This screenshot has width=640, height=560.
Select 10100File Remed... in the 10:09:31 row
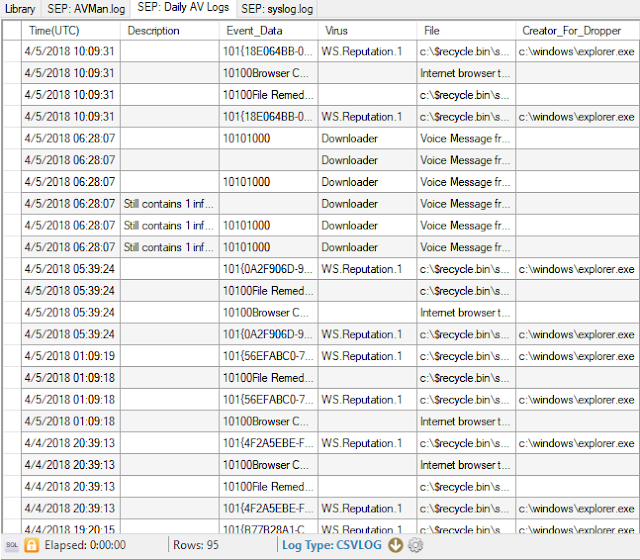(268, 95)
